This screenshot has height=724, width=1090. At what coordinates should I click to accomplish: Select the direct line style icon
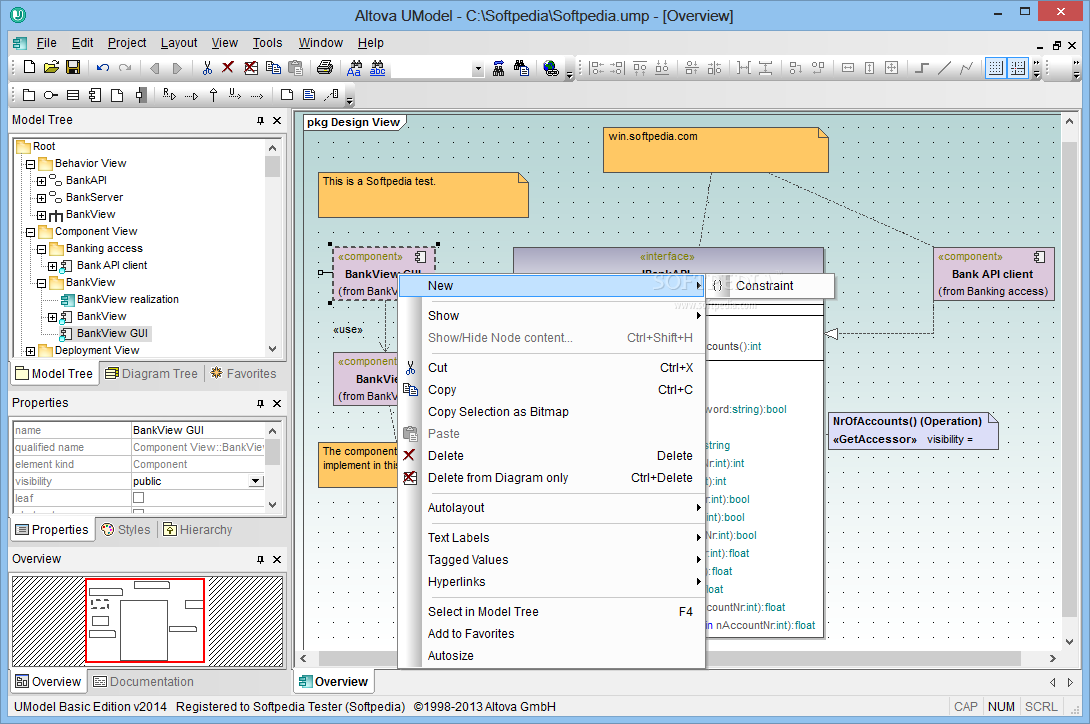pos(944,67)
